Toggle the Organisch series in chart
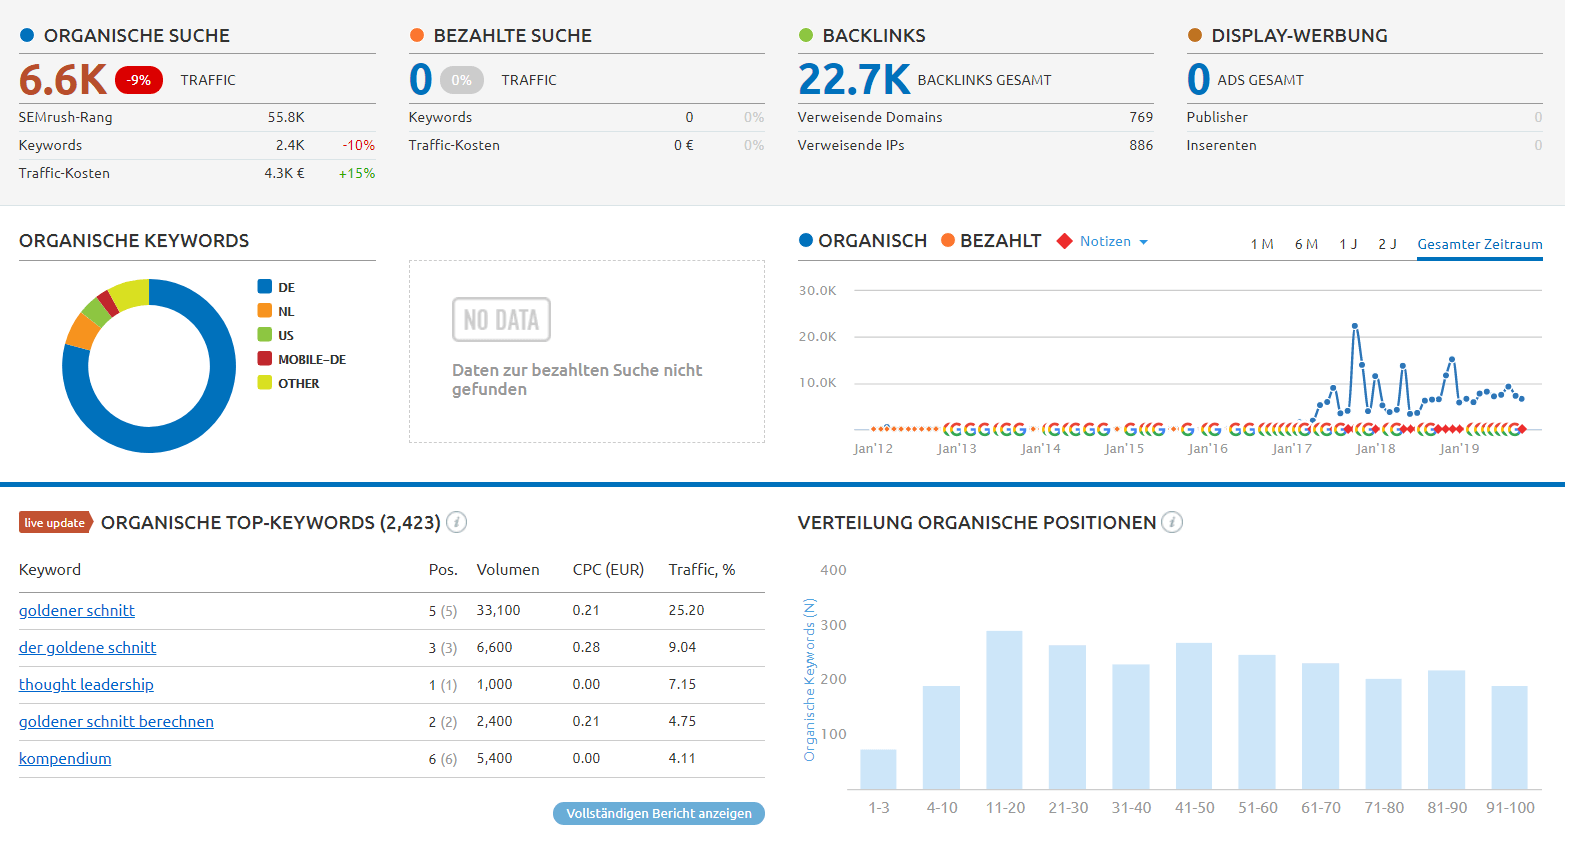The height and width of the screenshot is (858, 1570). pyautogui.click(x=863, y=241)
